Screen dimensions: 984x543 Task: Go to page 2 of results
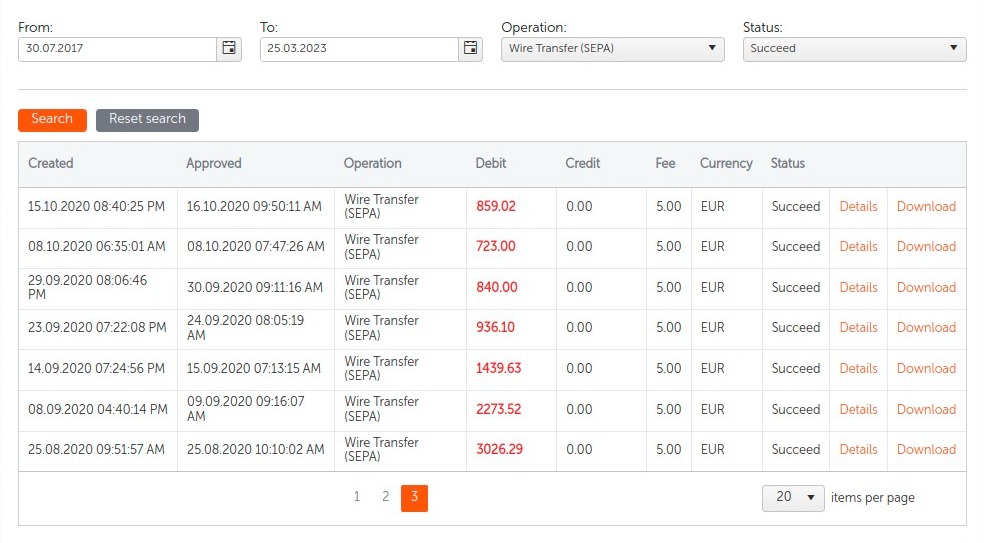(x=385, y=497)
